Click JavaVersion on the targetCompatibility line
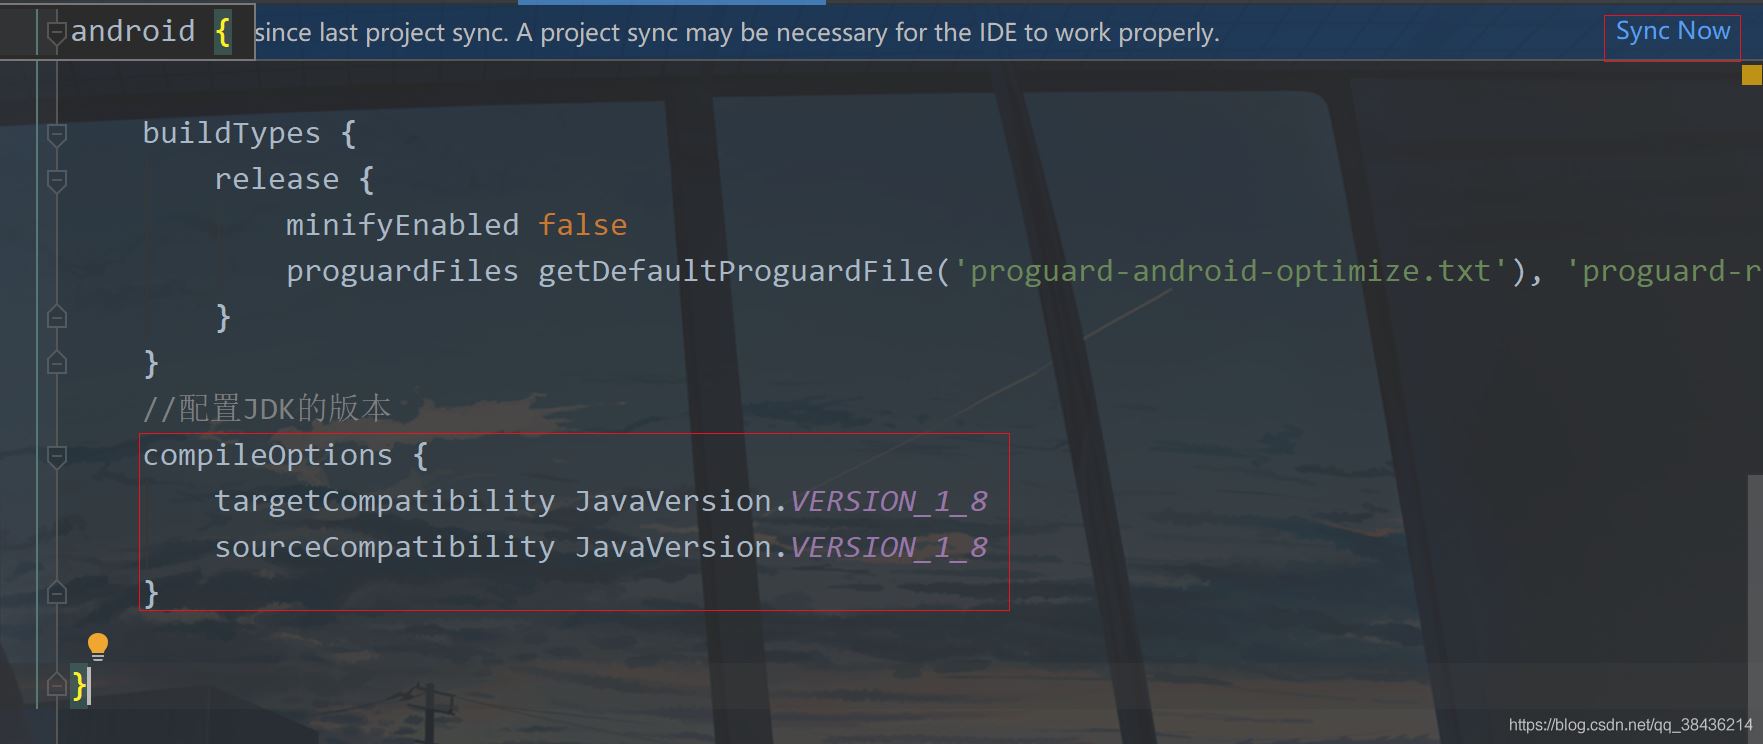 click(x=672, y=501)
